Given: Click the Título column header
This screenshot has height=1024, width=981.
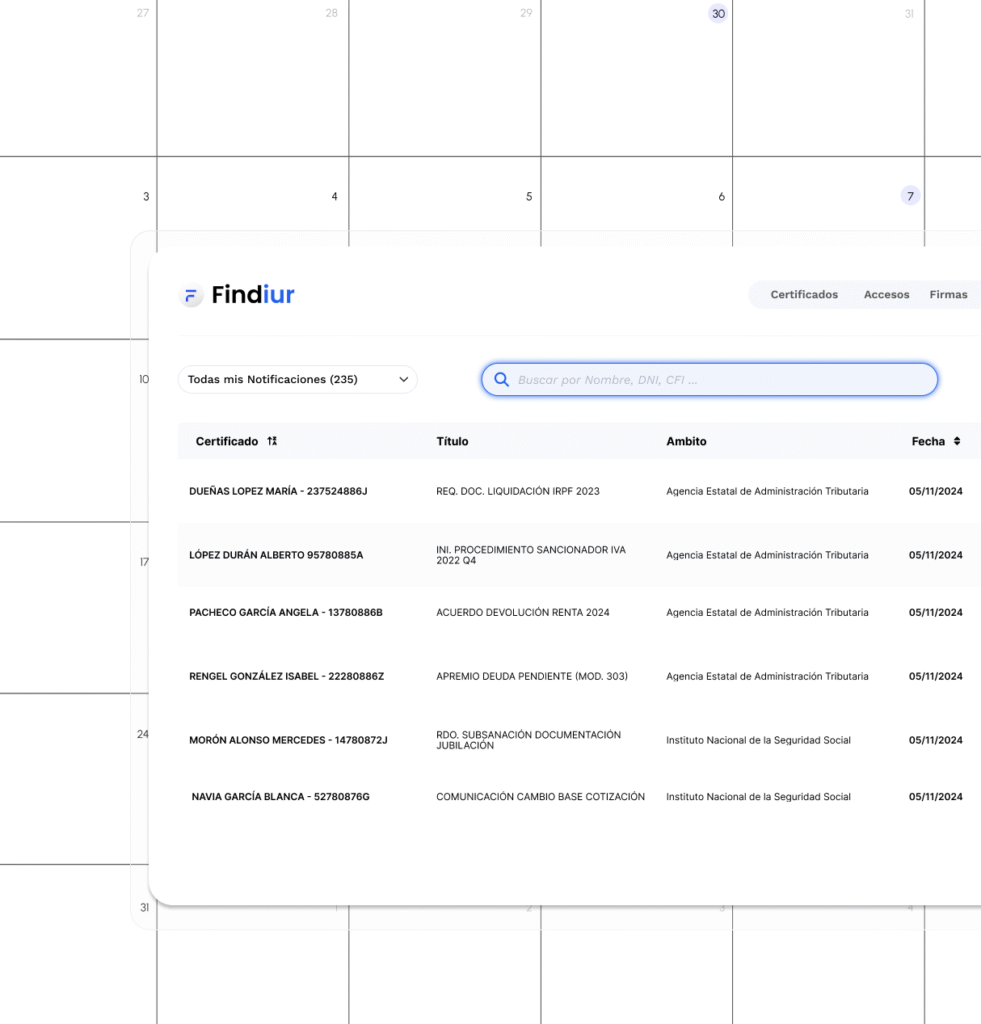Looking at the screenshot, I should tap(452, 441).
